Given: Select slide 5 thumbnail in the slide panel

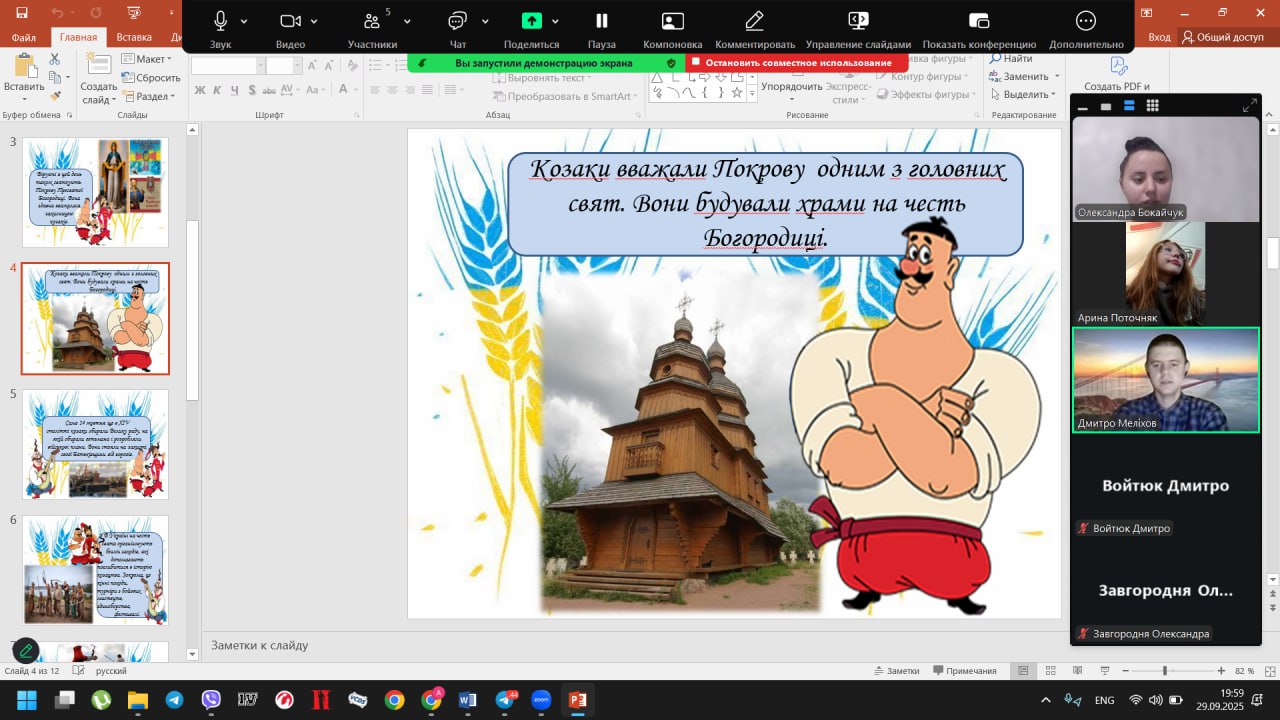Looking at the screenshot, I should click(96, 444).
